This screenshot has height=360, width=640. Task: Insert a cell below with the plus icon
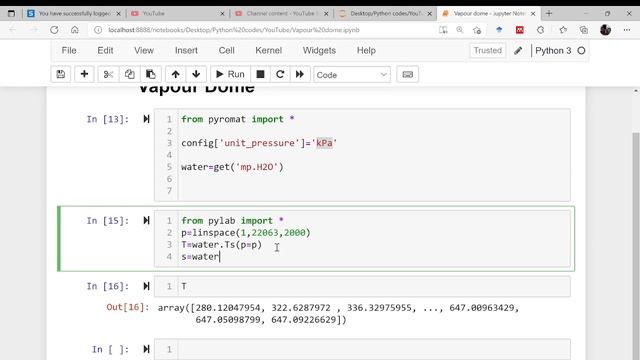tap(84, 74)
